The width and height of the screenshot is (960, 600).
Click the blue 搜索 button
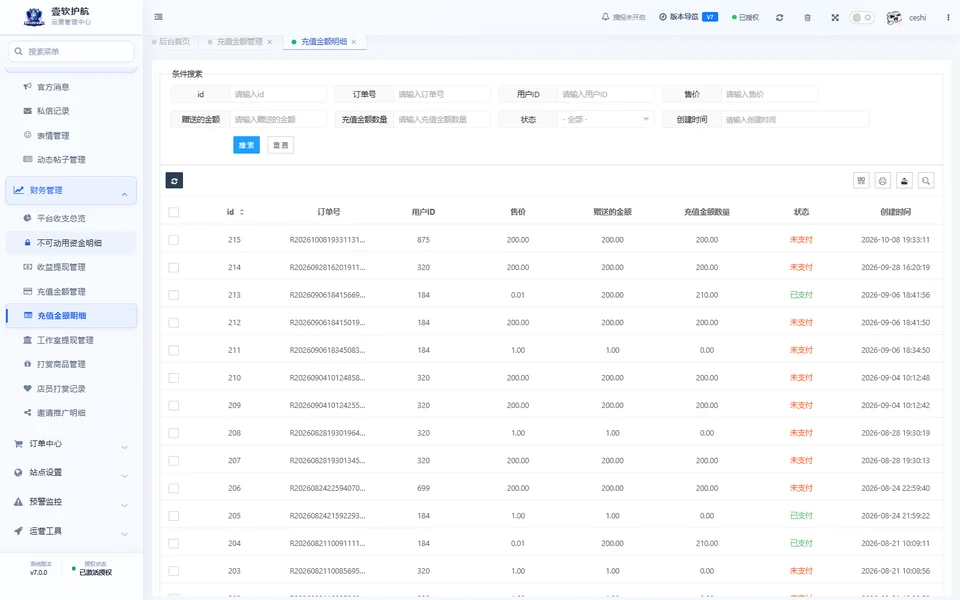[247, 145]
